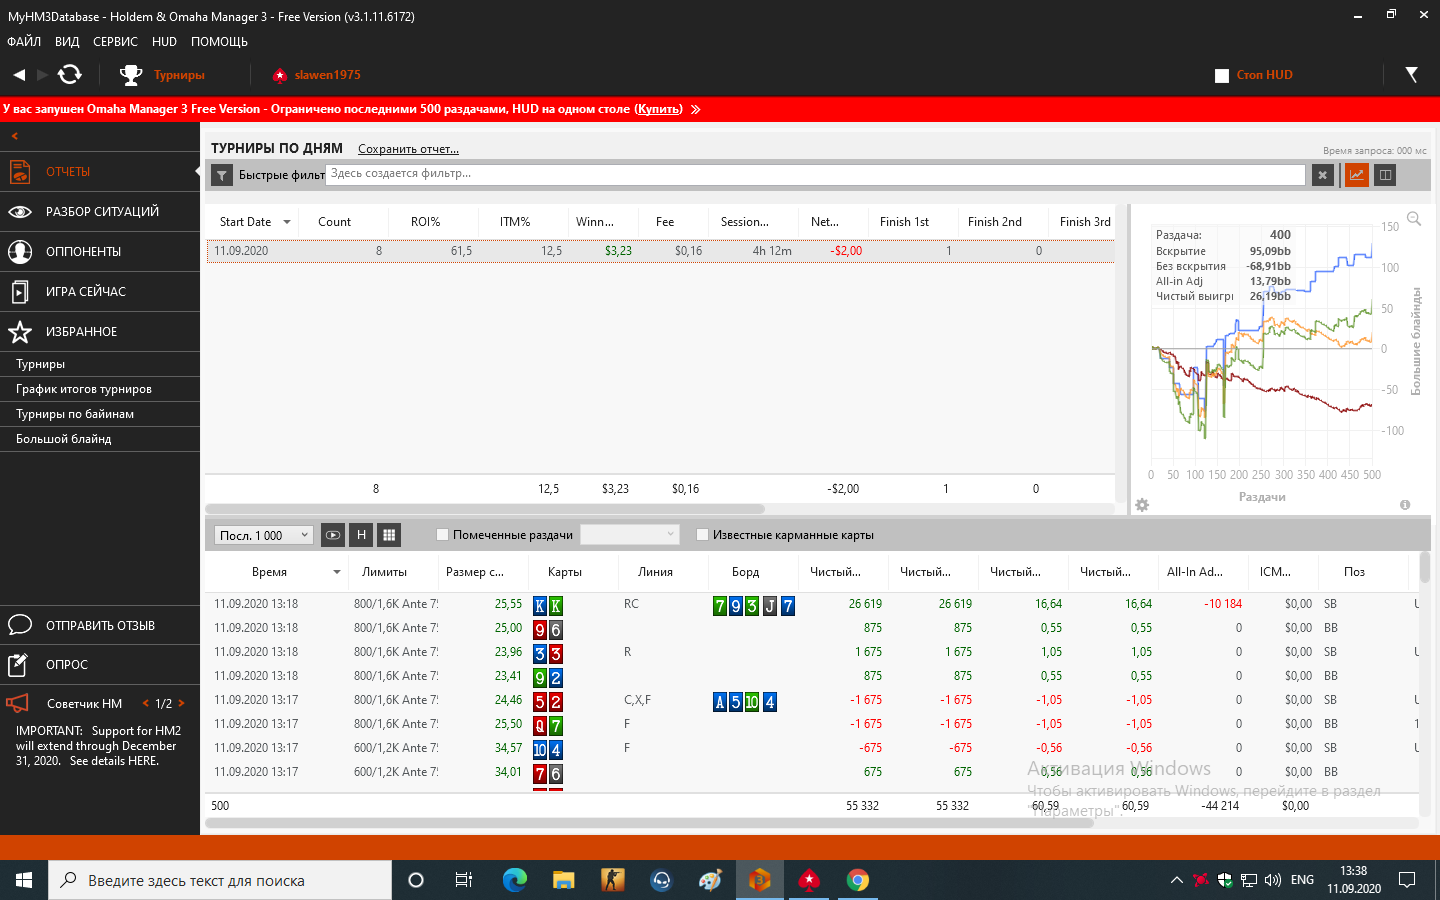1440x900 pixels.
Task: Sort by Карты column header
Action: pyautogui.click(x=565, y=572)
